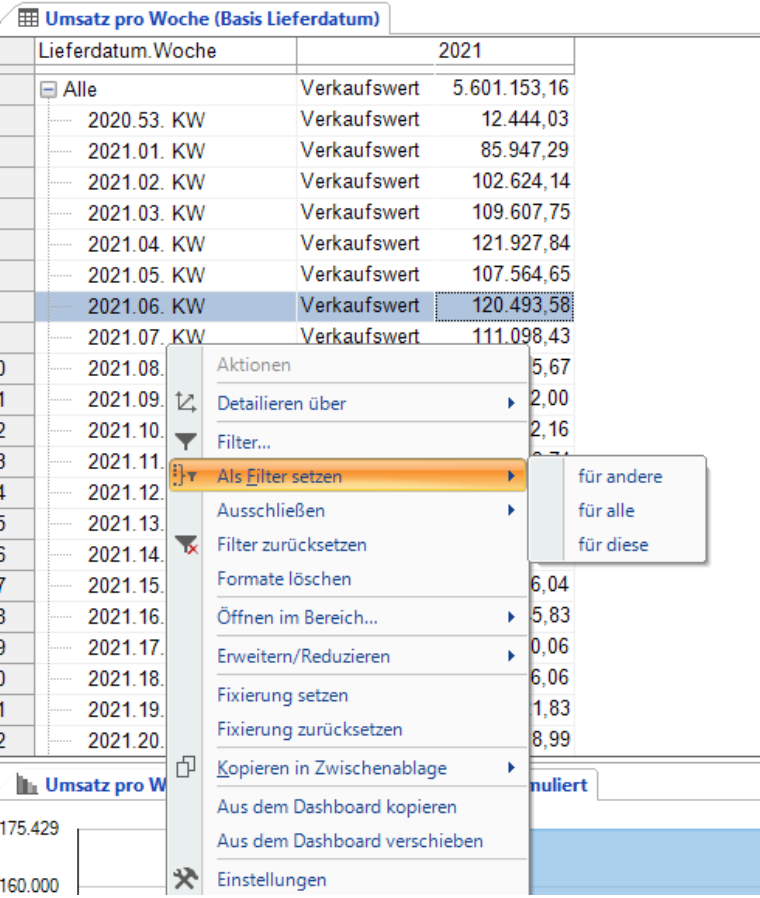Choose Kopieren in Zwischenablage menu item
This screenshot has height=898, width=760.
point(348,767)
